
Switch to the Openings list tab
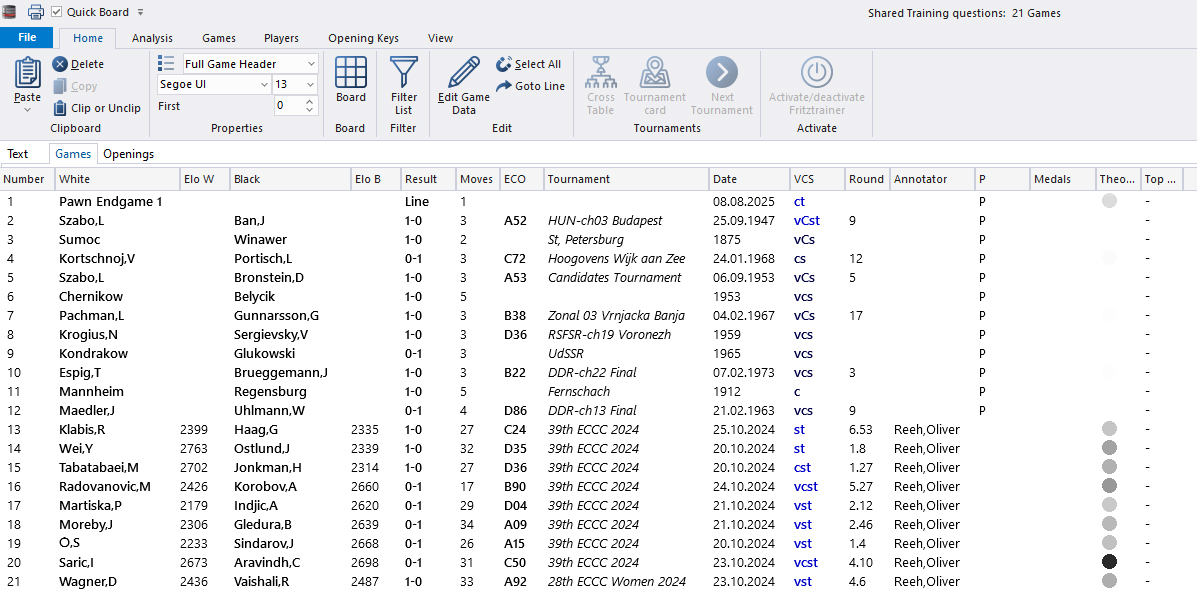point(128,154)
